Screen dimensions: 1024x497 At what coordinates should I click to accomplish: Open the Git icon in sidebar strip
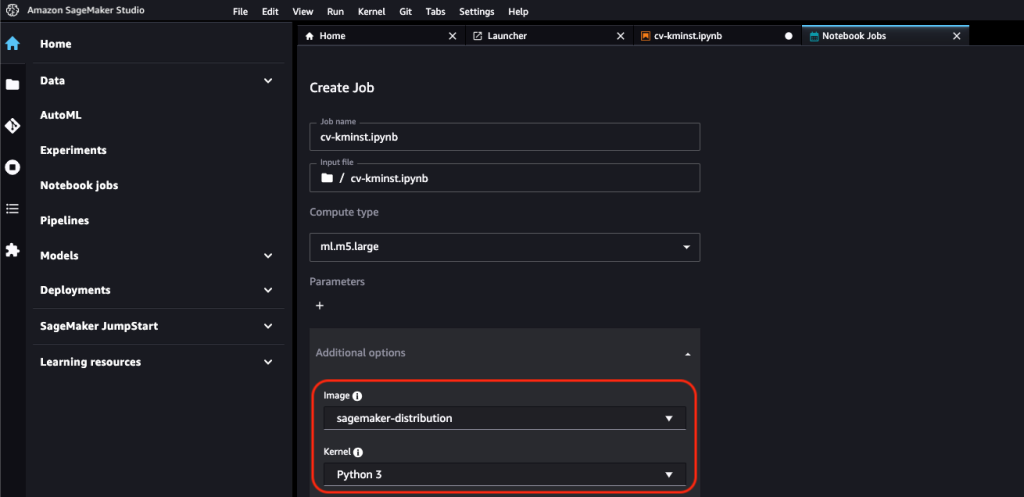(x=12, y=126)
